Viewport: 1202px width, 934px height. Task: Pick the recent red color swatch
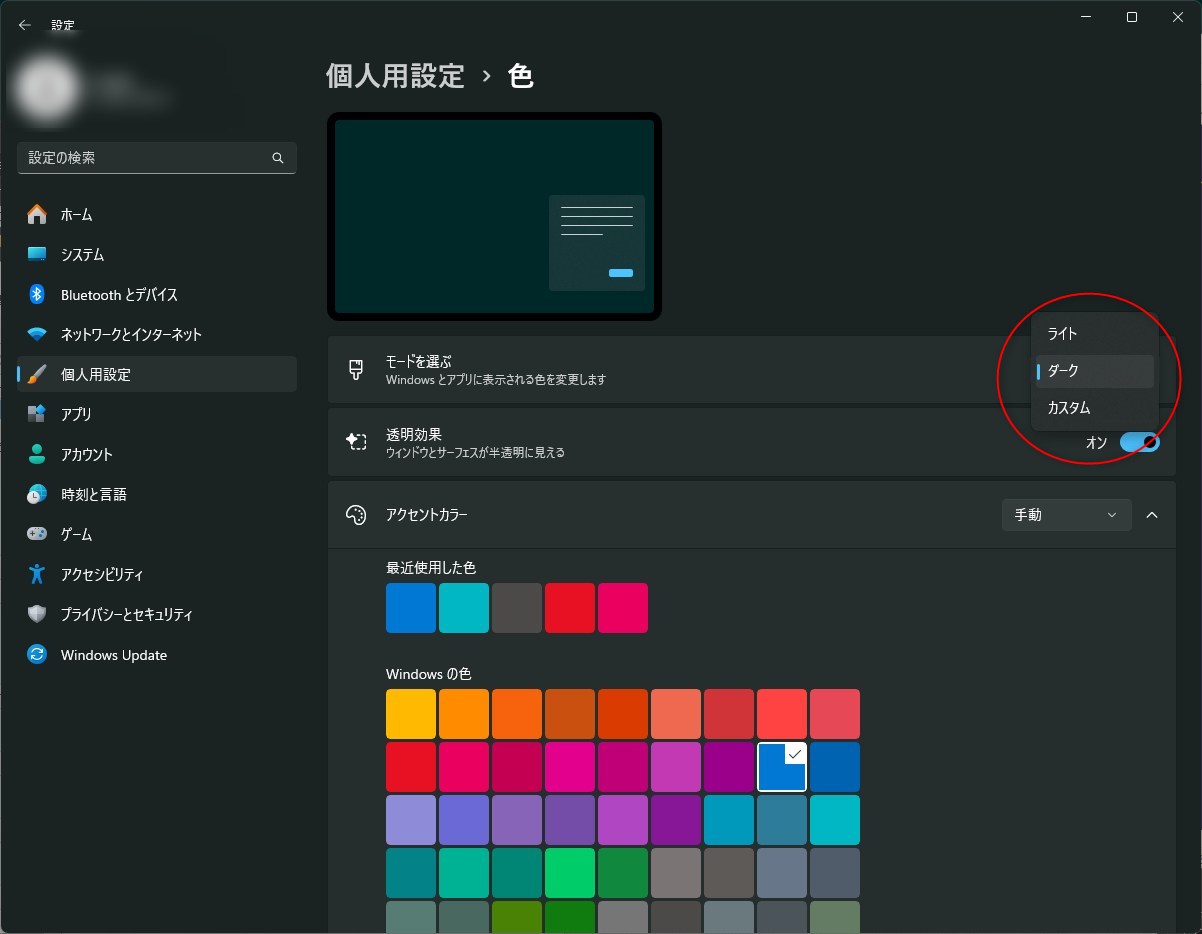[570, 608]
